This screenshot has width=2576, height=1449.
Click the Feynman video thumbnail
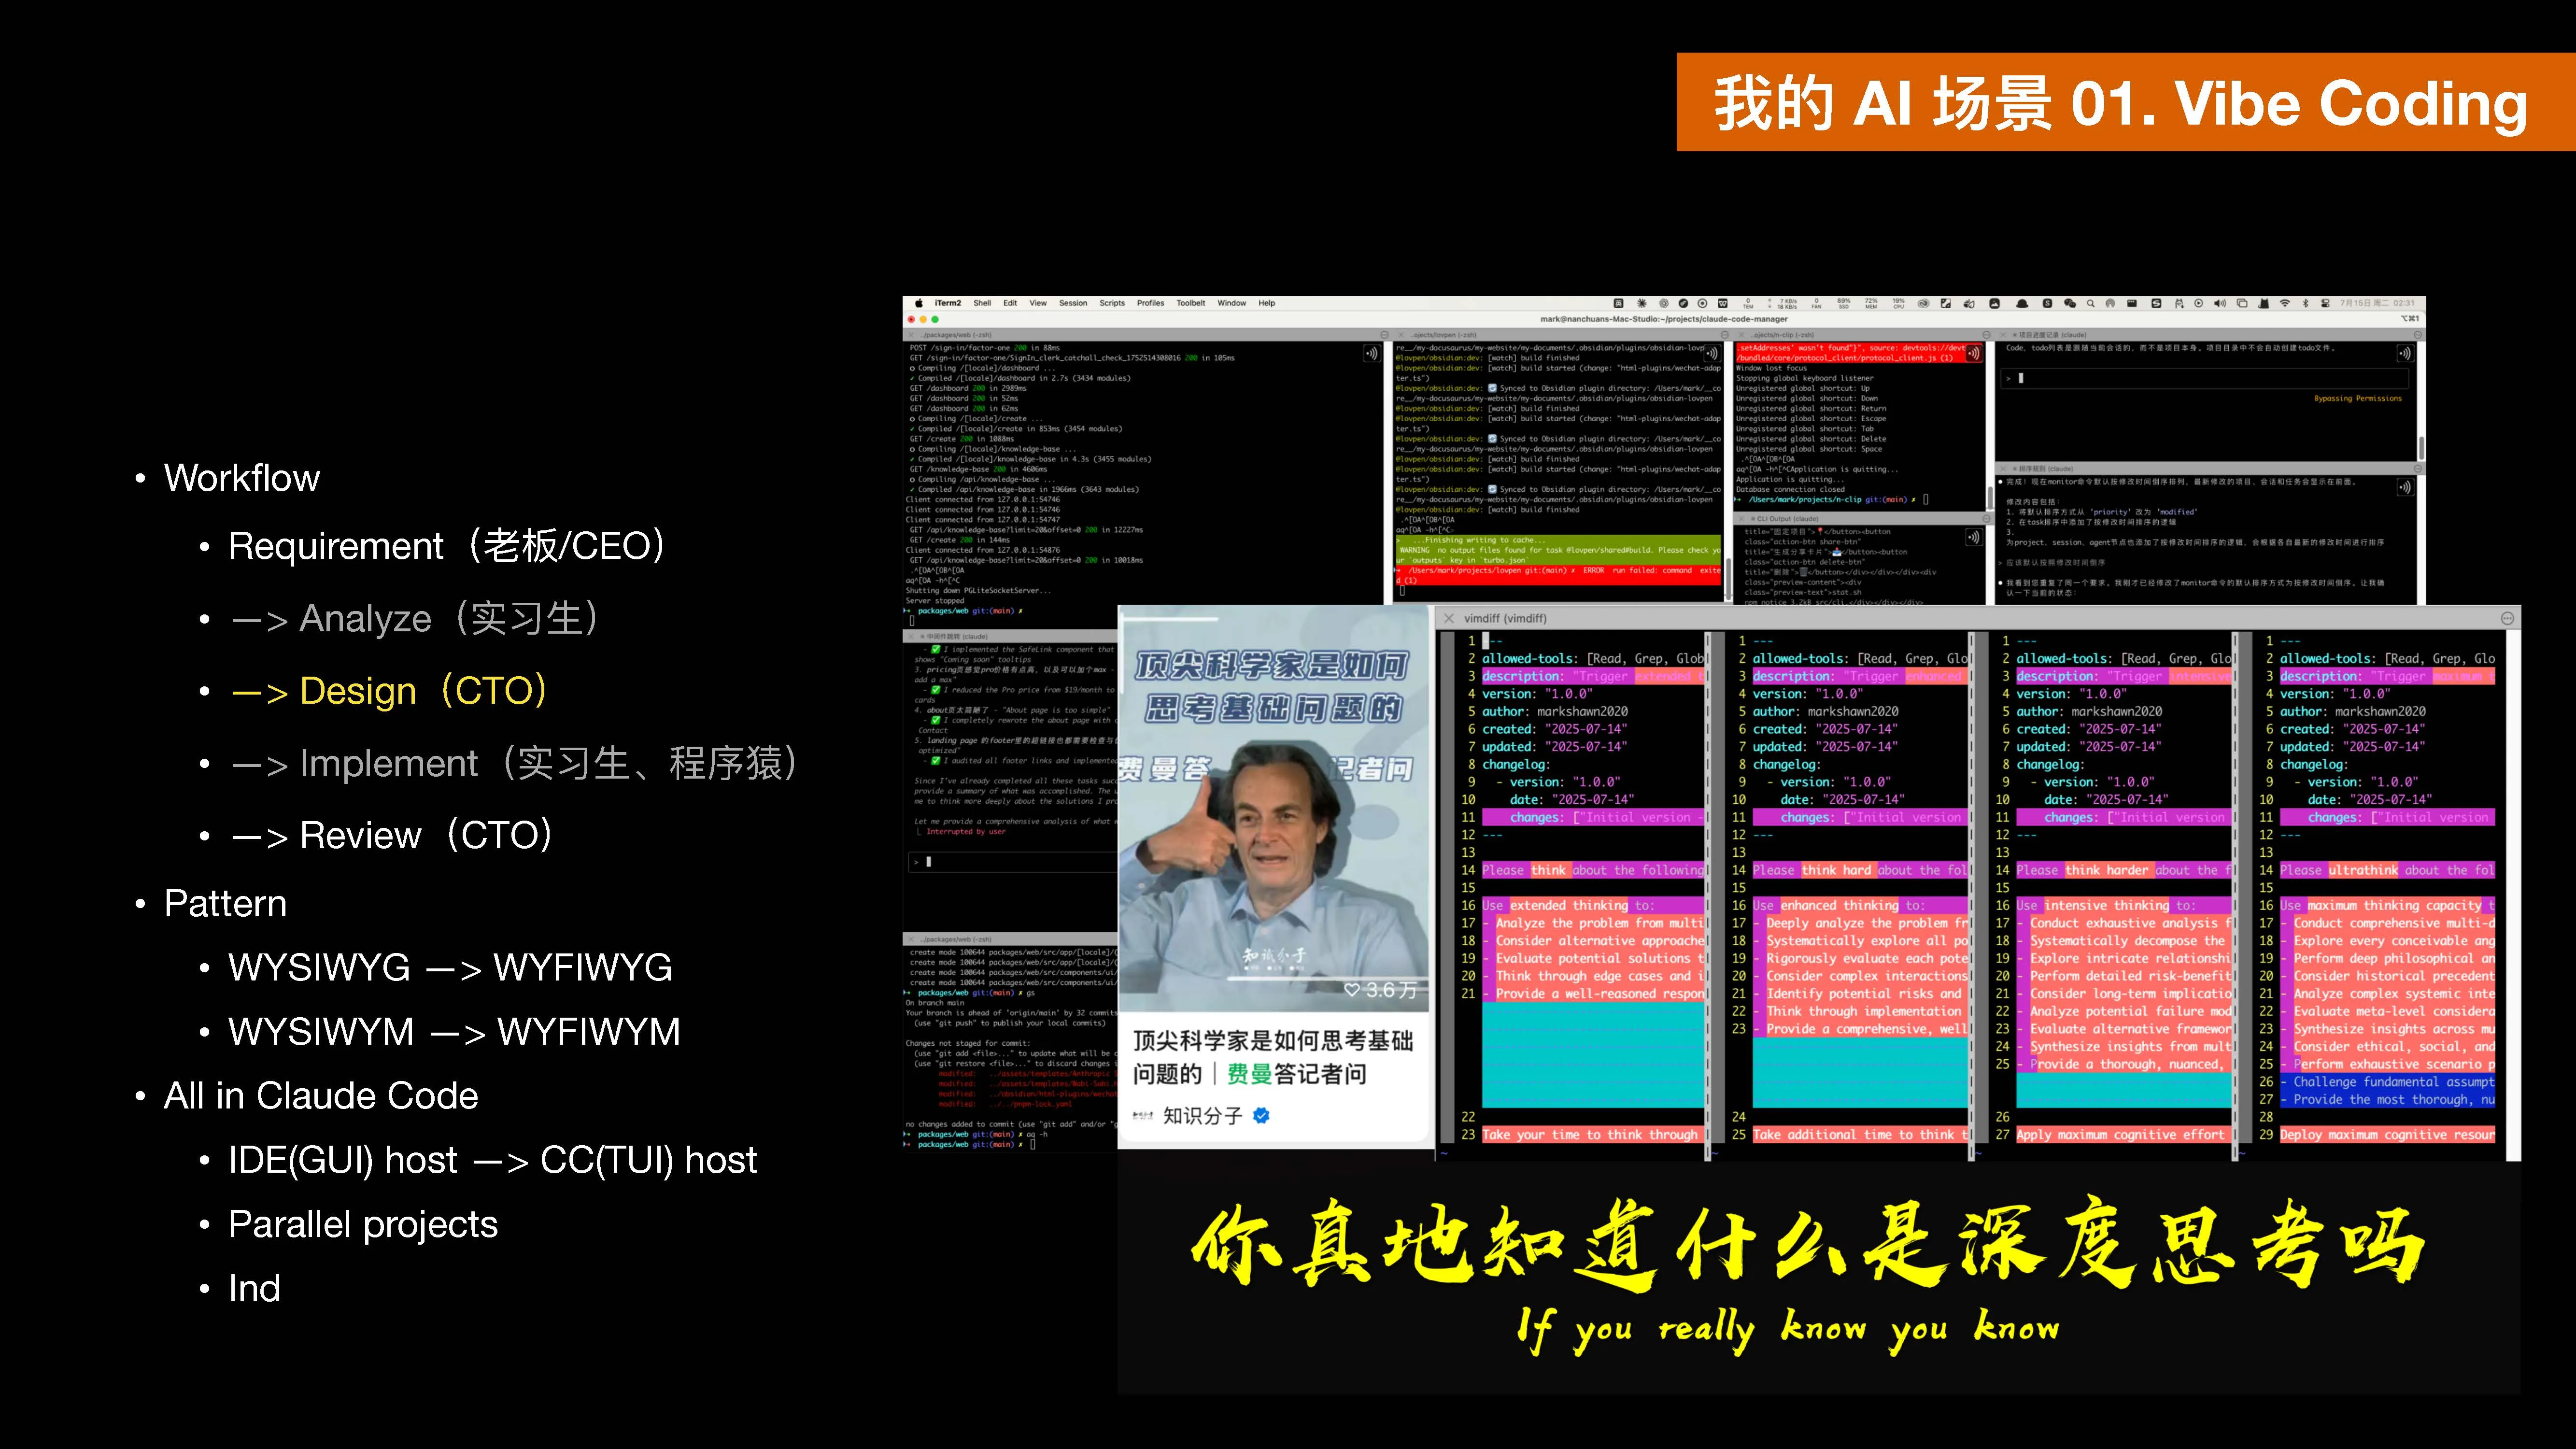[x=1274, y=809]
